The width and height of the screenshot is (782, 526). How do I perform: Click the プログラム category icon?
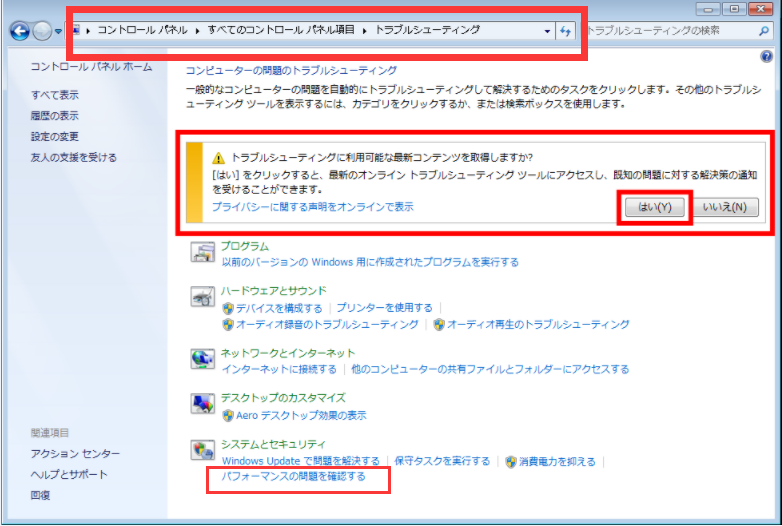coord(202,252)
